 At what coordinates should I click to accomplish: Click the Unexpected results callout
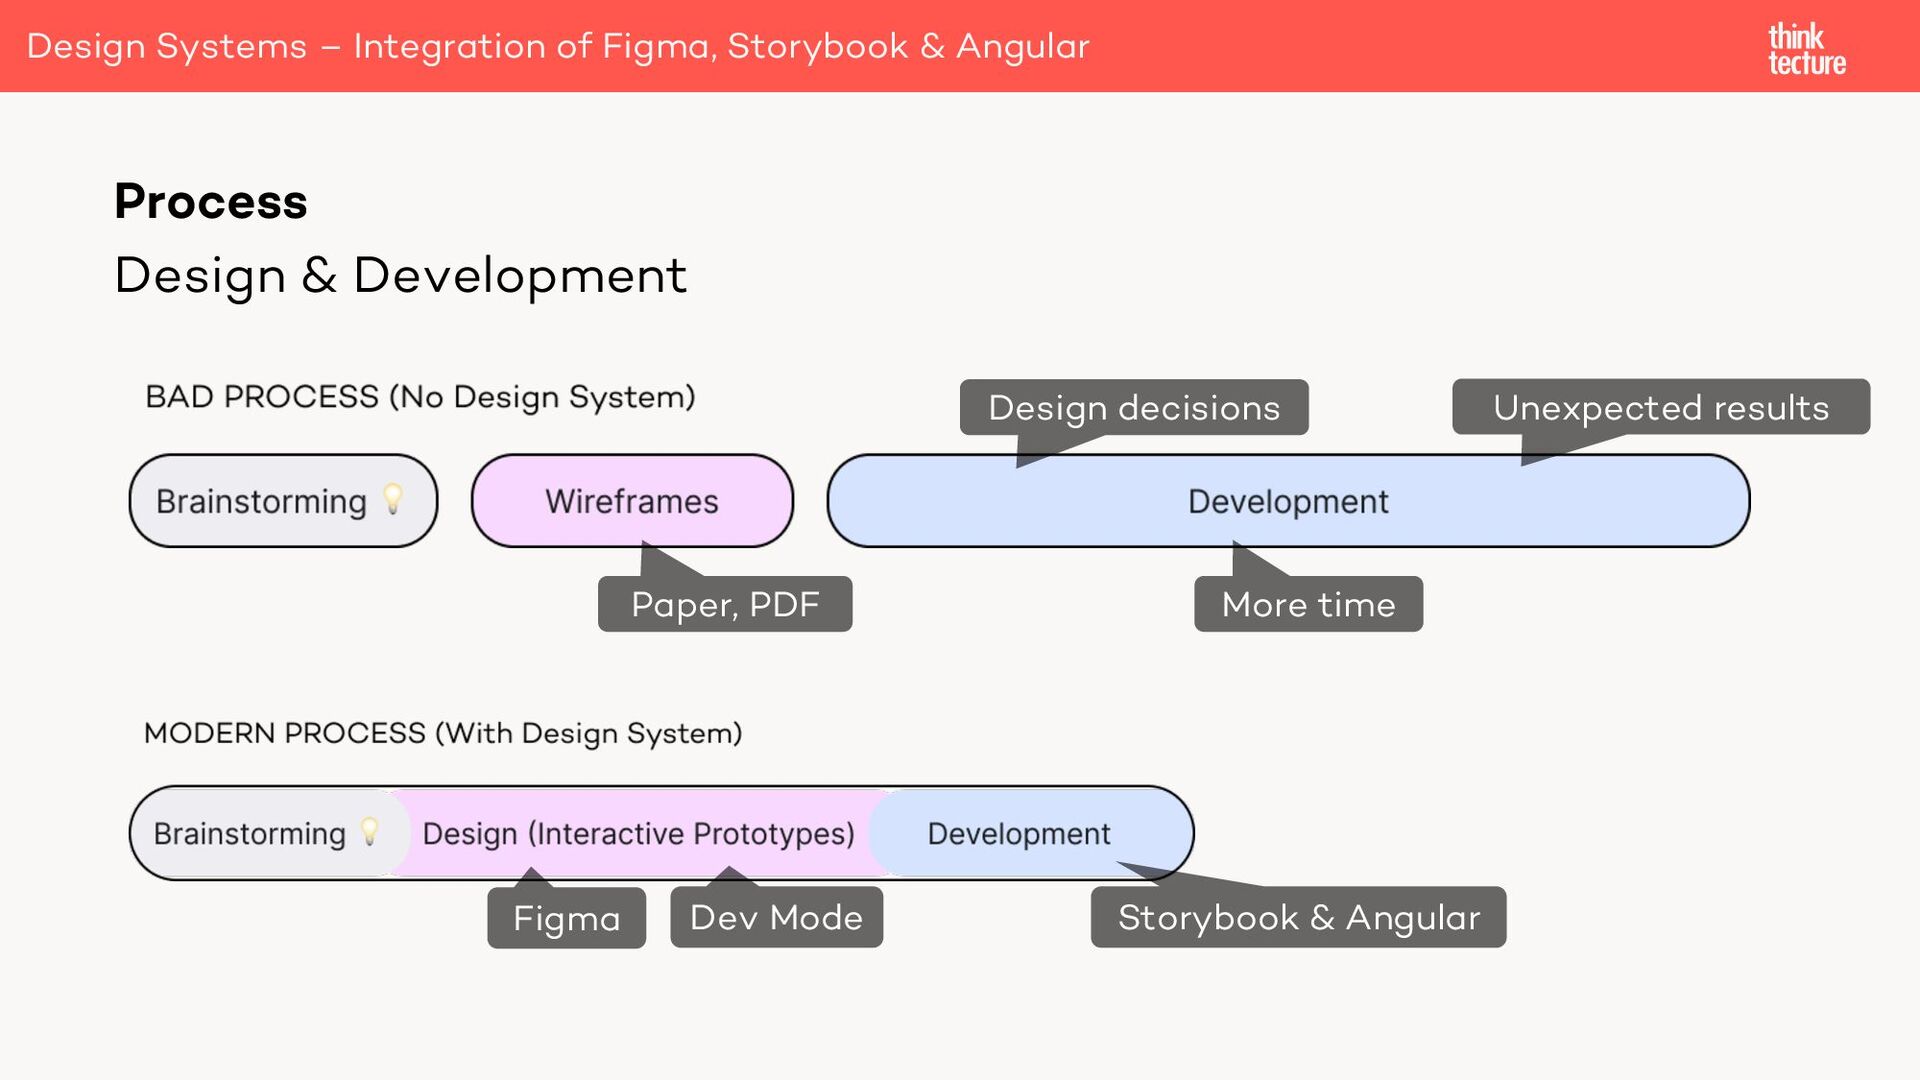click(1660, 407)
